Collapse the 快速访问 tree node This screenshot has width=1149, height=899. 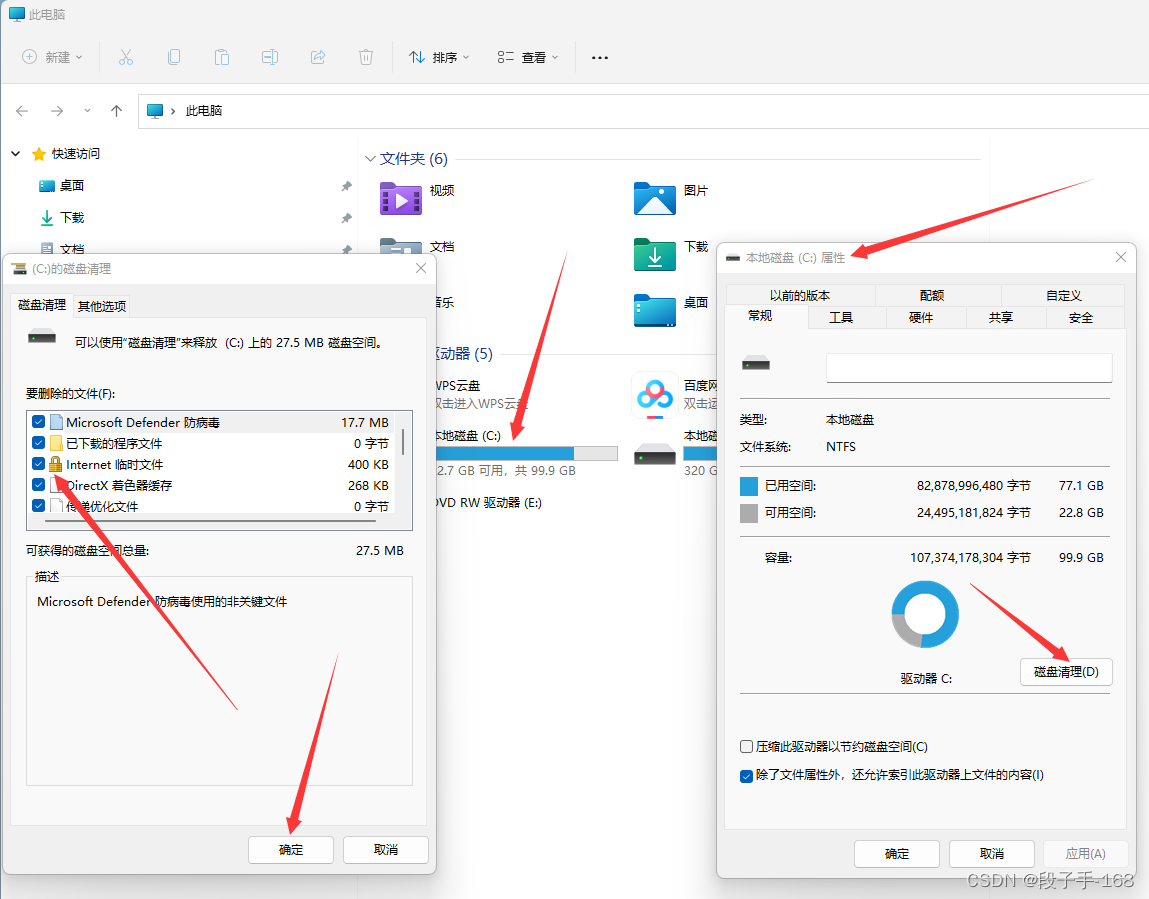coord(15,154)
